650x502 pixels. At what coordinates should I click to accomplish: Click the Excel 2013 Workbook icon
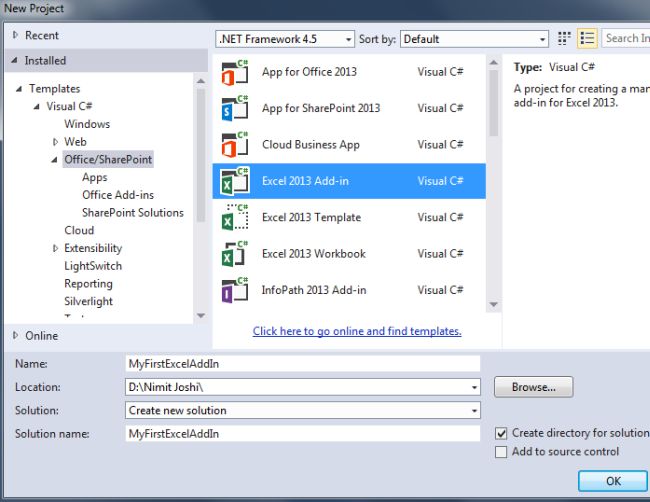click(235, 254)
